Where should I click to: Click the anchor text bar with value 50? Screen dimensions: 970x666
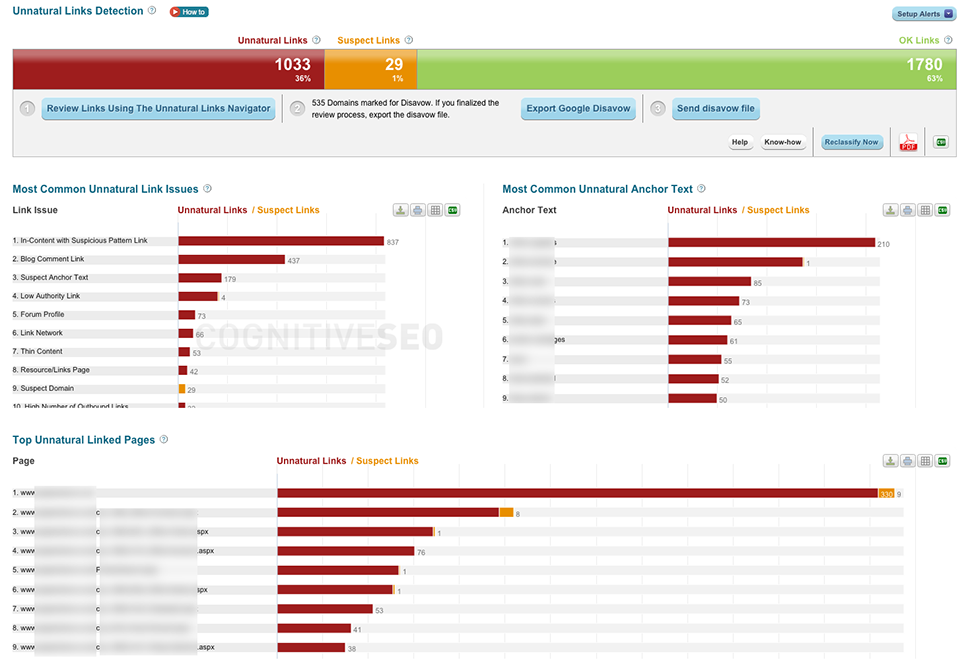[x=693, y=398]
